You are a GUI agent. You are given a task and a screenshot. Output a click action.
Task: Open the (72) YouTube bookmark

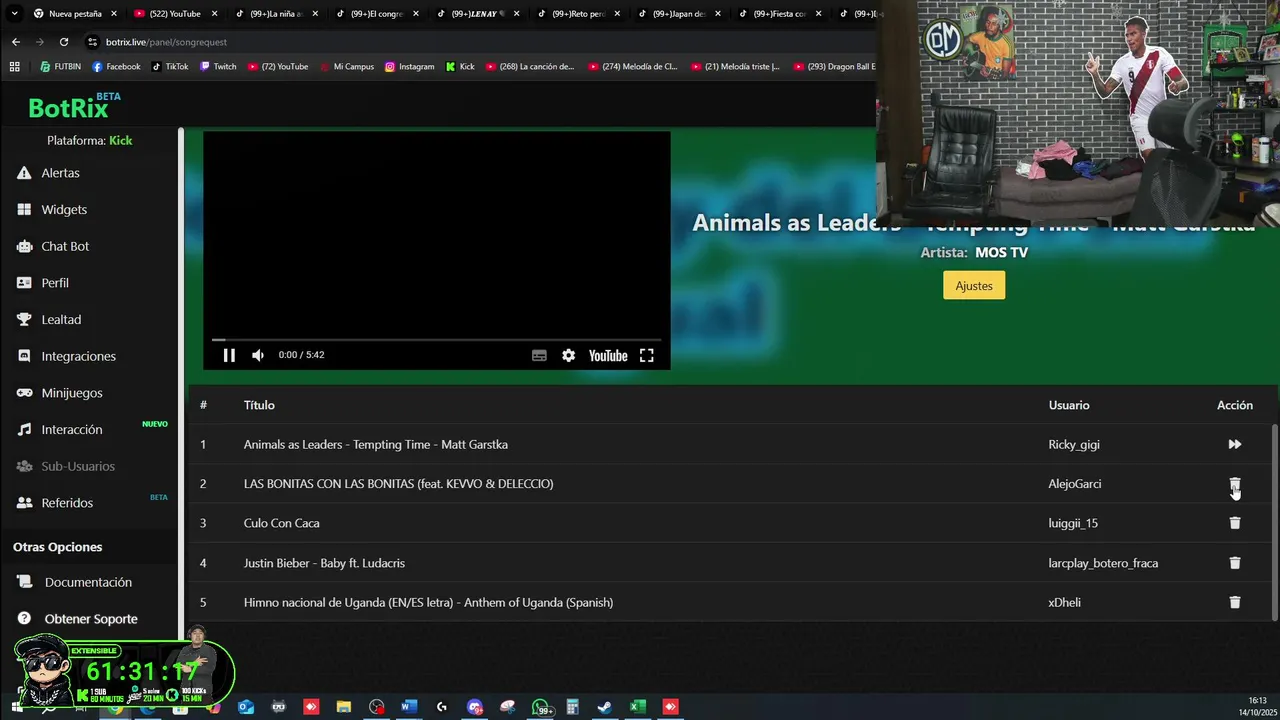point(278,67)
